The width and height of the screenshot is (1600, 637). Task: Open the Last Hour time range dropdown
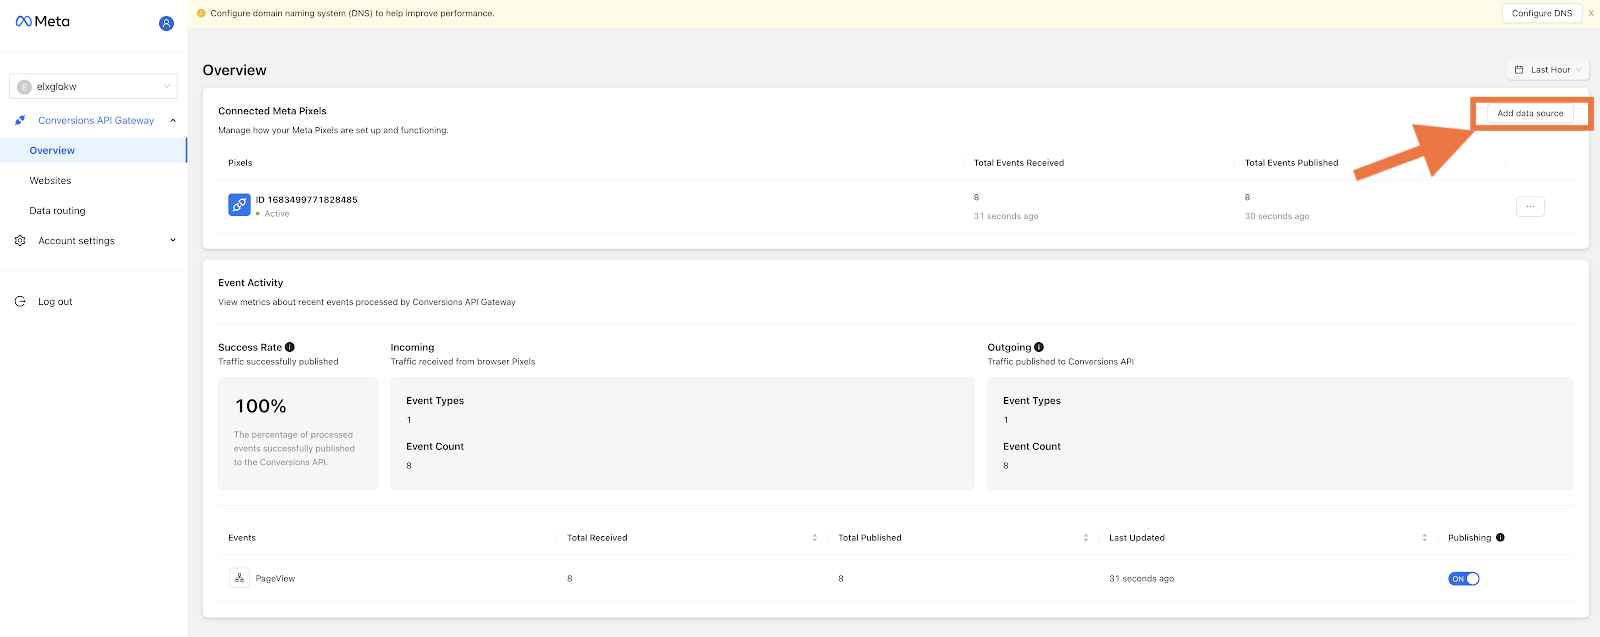pyautogui.click(x=1548, y=70)
